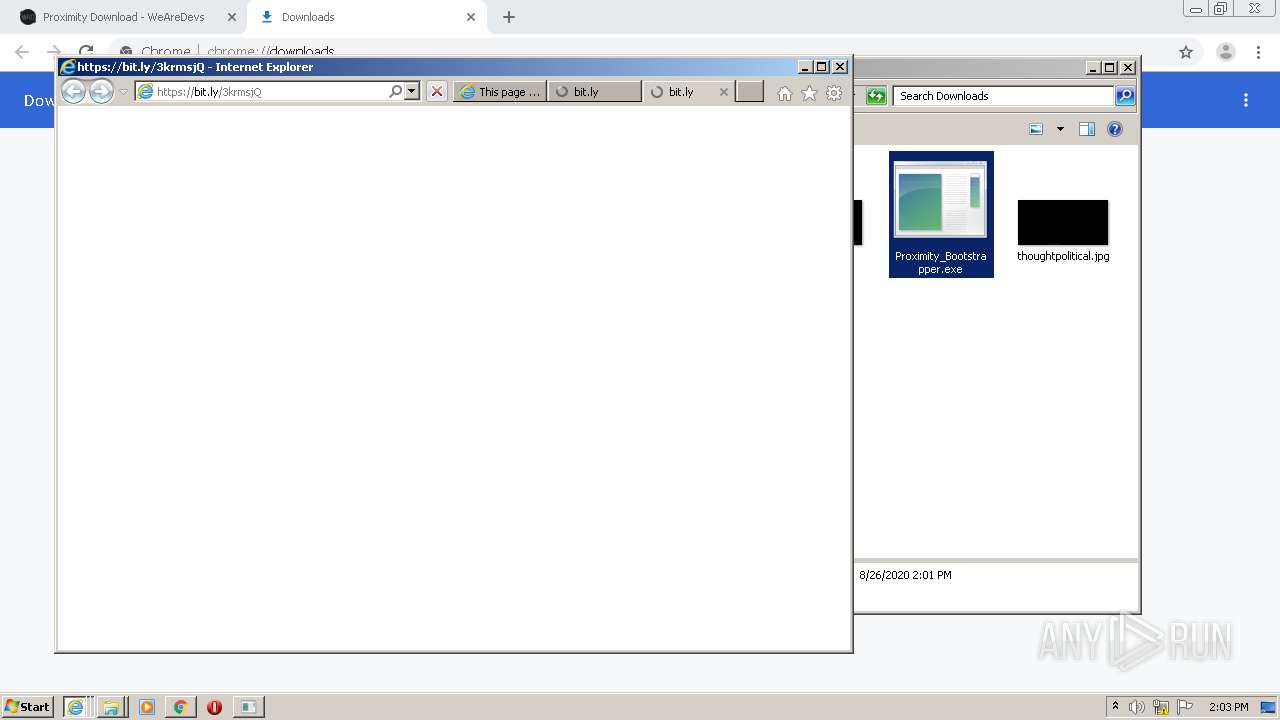Image resolution: width=1280 pixels, height=720 pixels.
Task: Click the search magnifier in IE address bar
Action: 396,92
